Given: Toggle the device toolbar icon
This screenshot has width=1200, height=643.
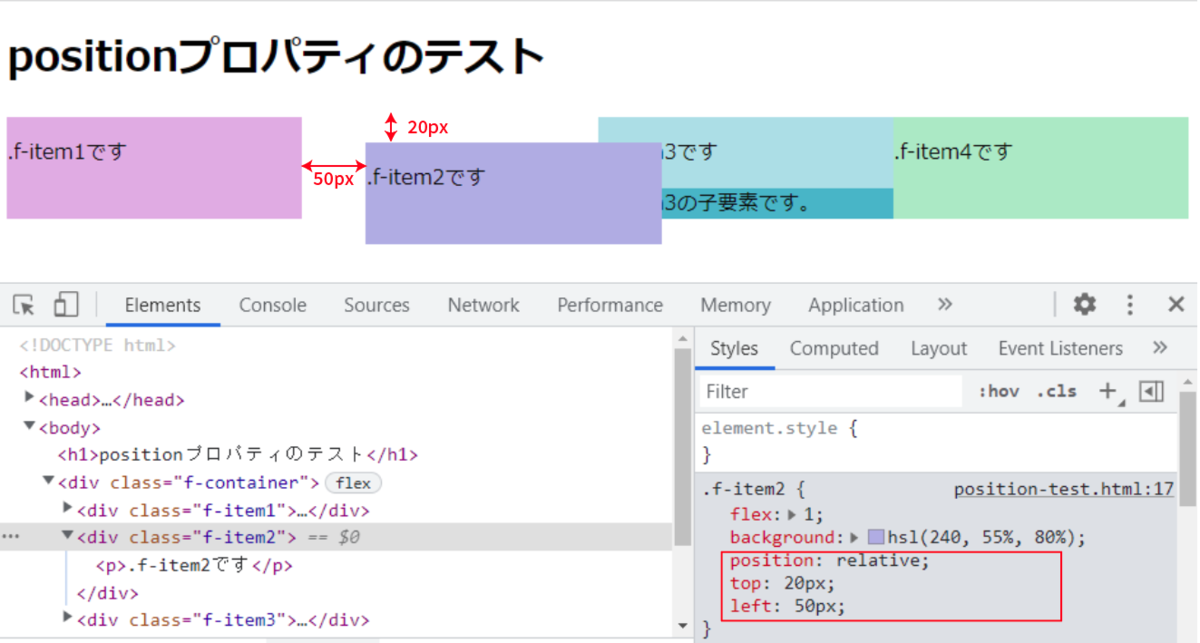Looking at the screenshot, I should pos(66,305).
